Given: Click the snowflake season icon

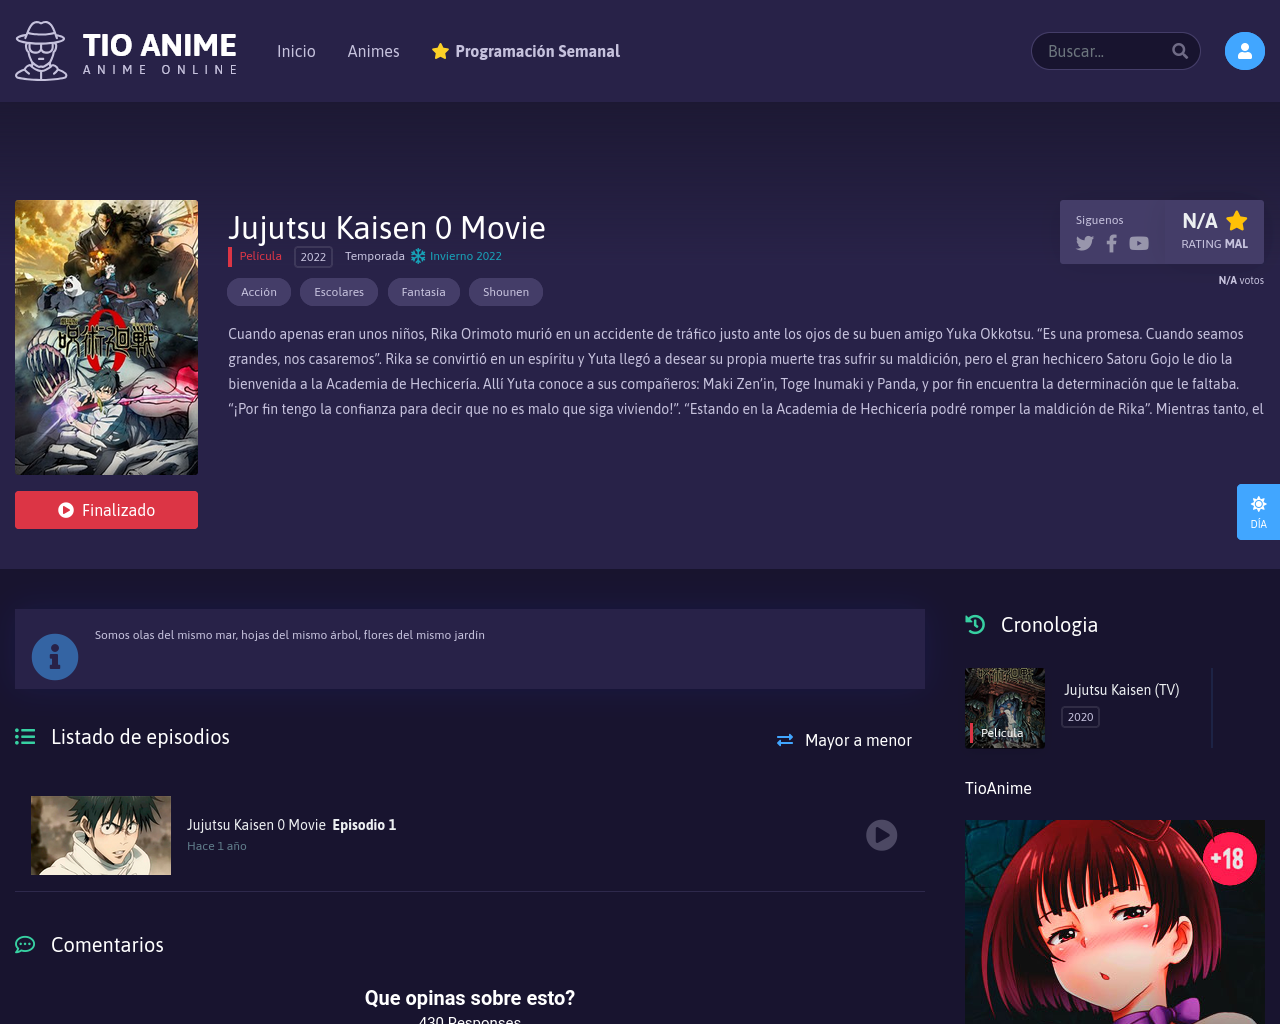Looking at the screenshot, I should (418, 256).
